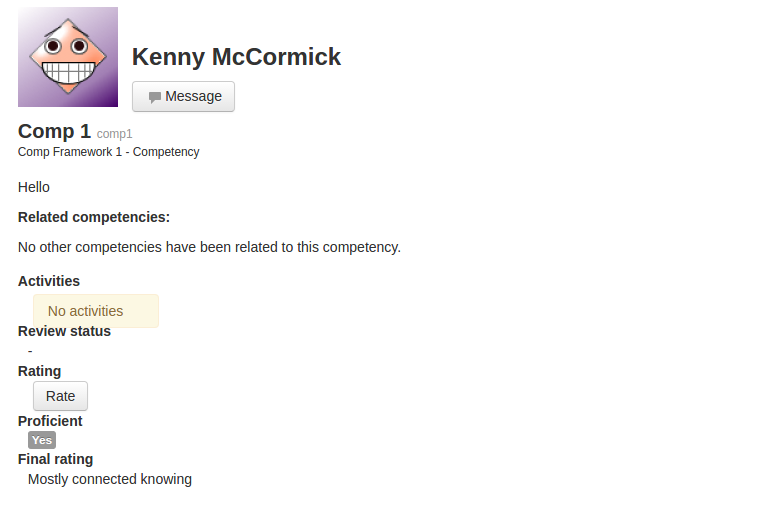Click the Comp Framework 1 - Competency path text
Viewport: 773px width, 507px height.
point(108,152)
